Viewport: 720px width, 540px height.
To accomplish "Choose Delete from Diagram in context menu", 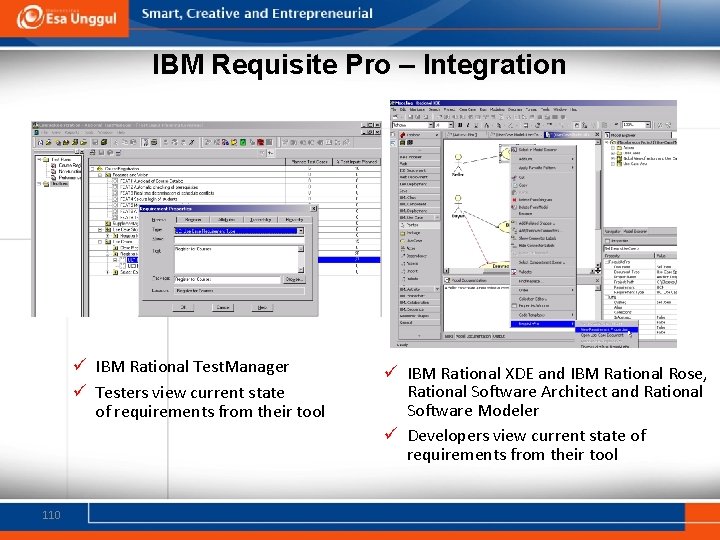I will pyautogui.click(x=543, y=200).
